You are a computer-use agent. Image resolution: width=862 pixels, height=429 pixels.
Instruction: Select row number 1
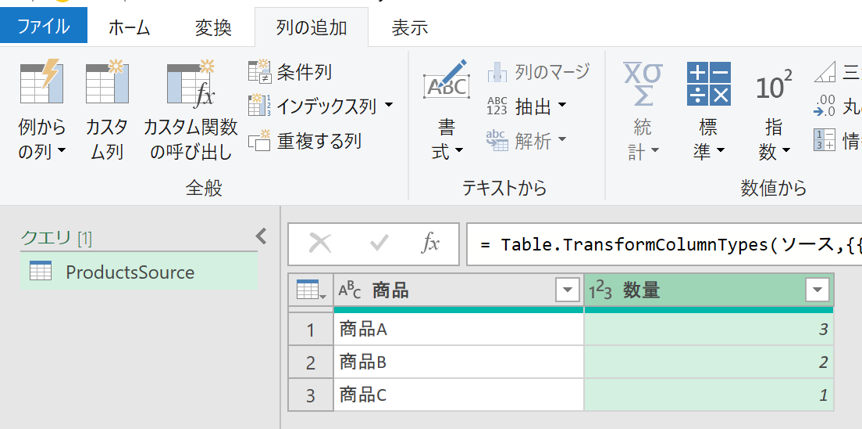pos(311,330)
